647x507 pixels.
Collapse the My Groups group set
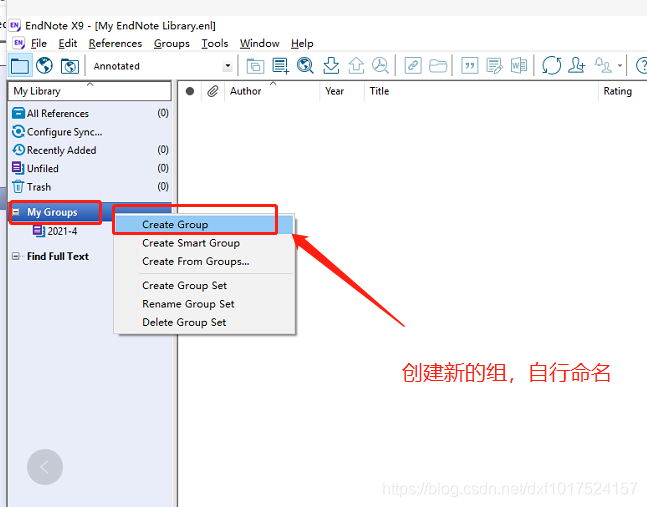[16, 212]
